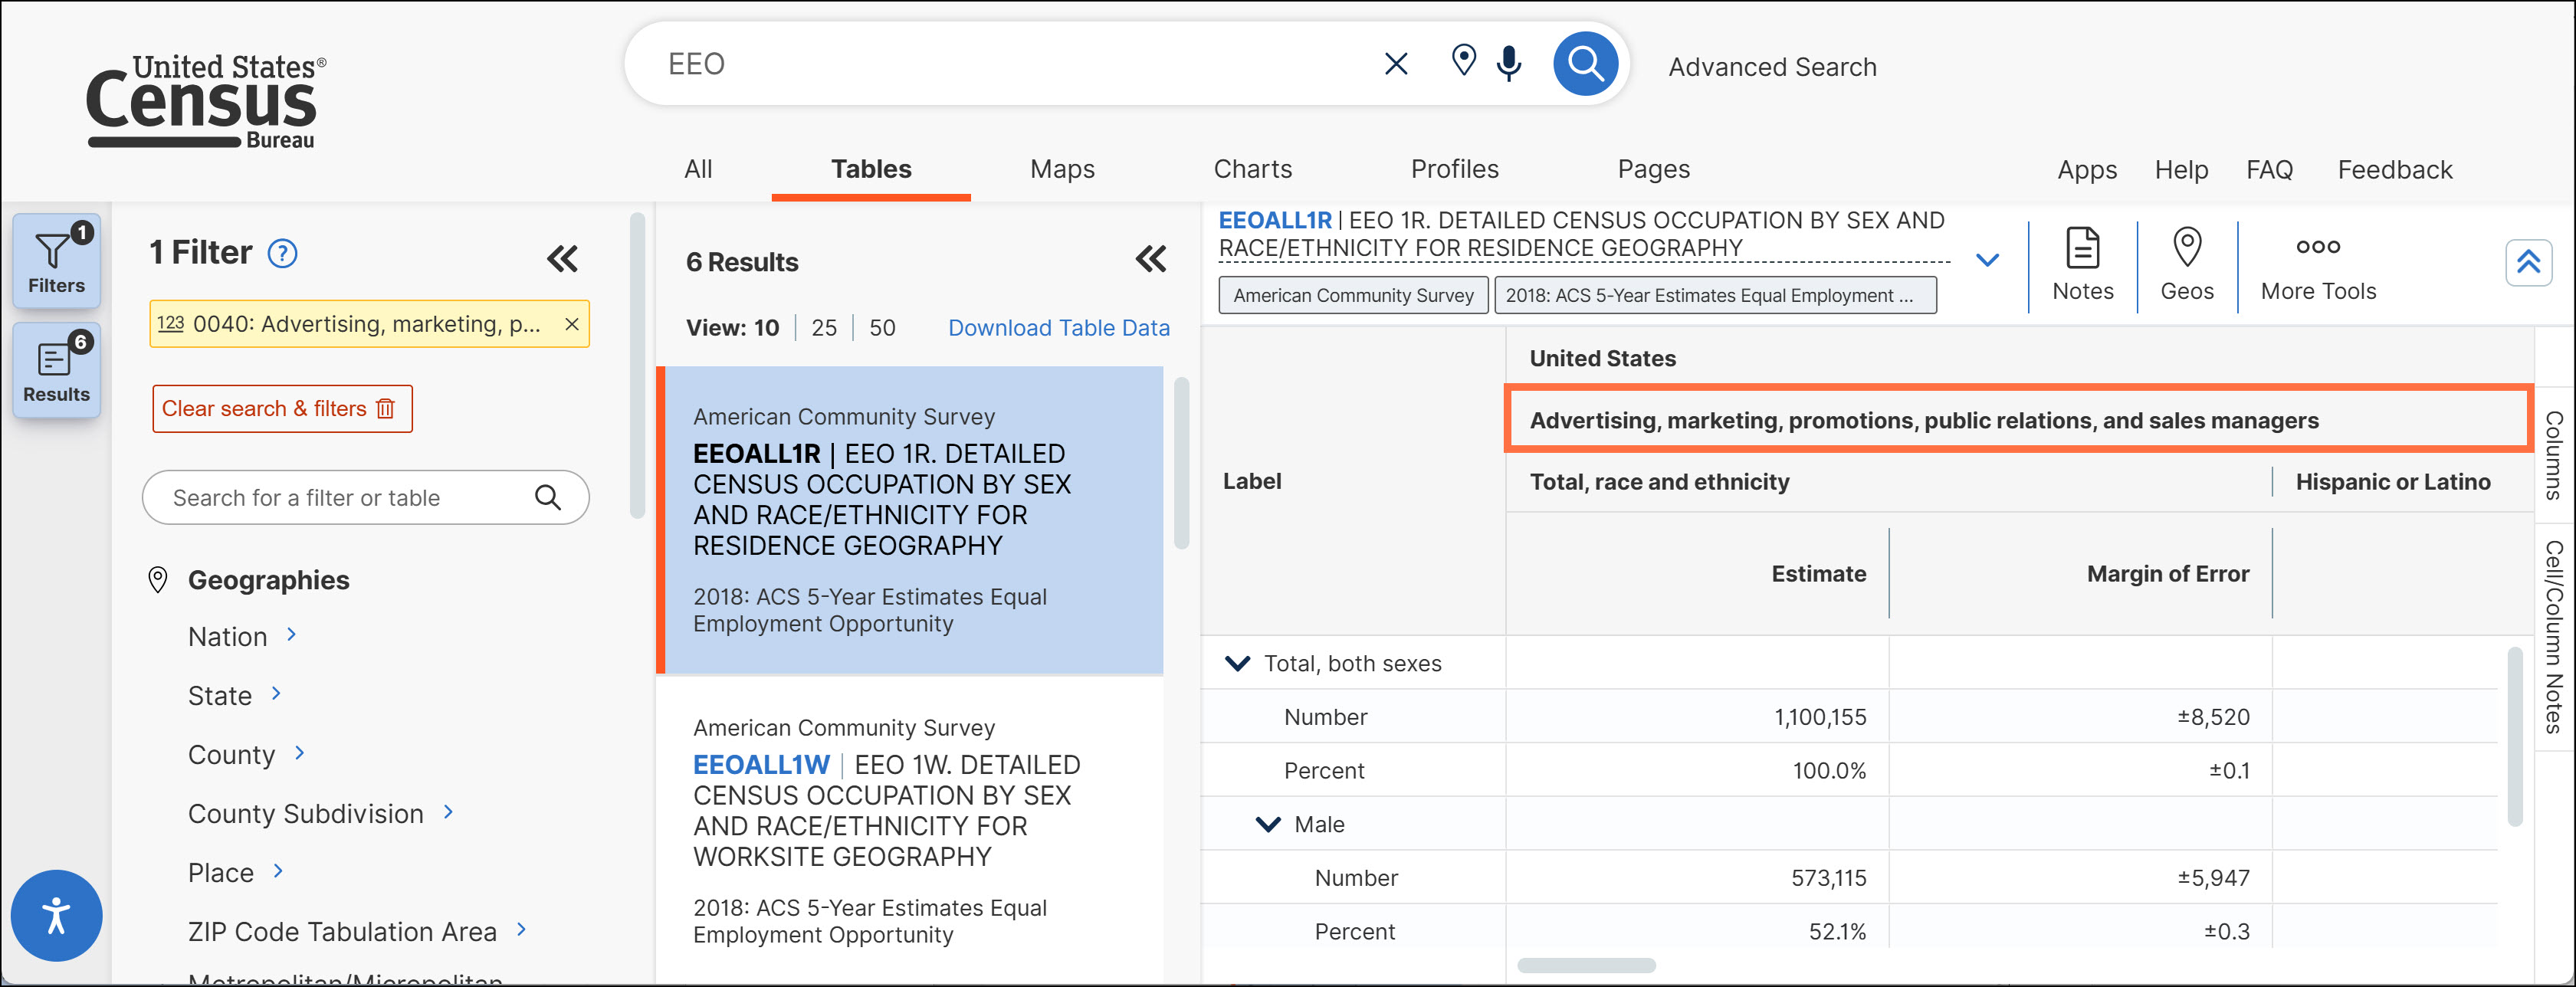
Task: Clear the EEO search text with X icon
Action: tap(1396, 65)
